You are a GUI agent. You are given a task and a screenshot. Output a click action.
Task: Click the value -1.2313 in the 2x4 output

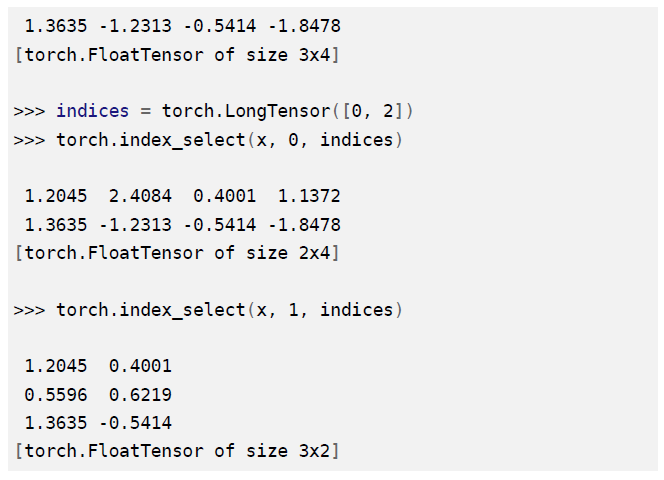tap(136, 225)
